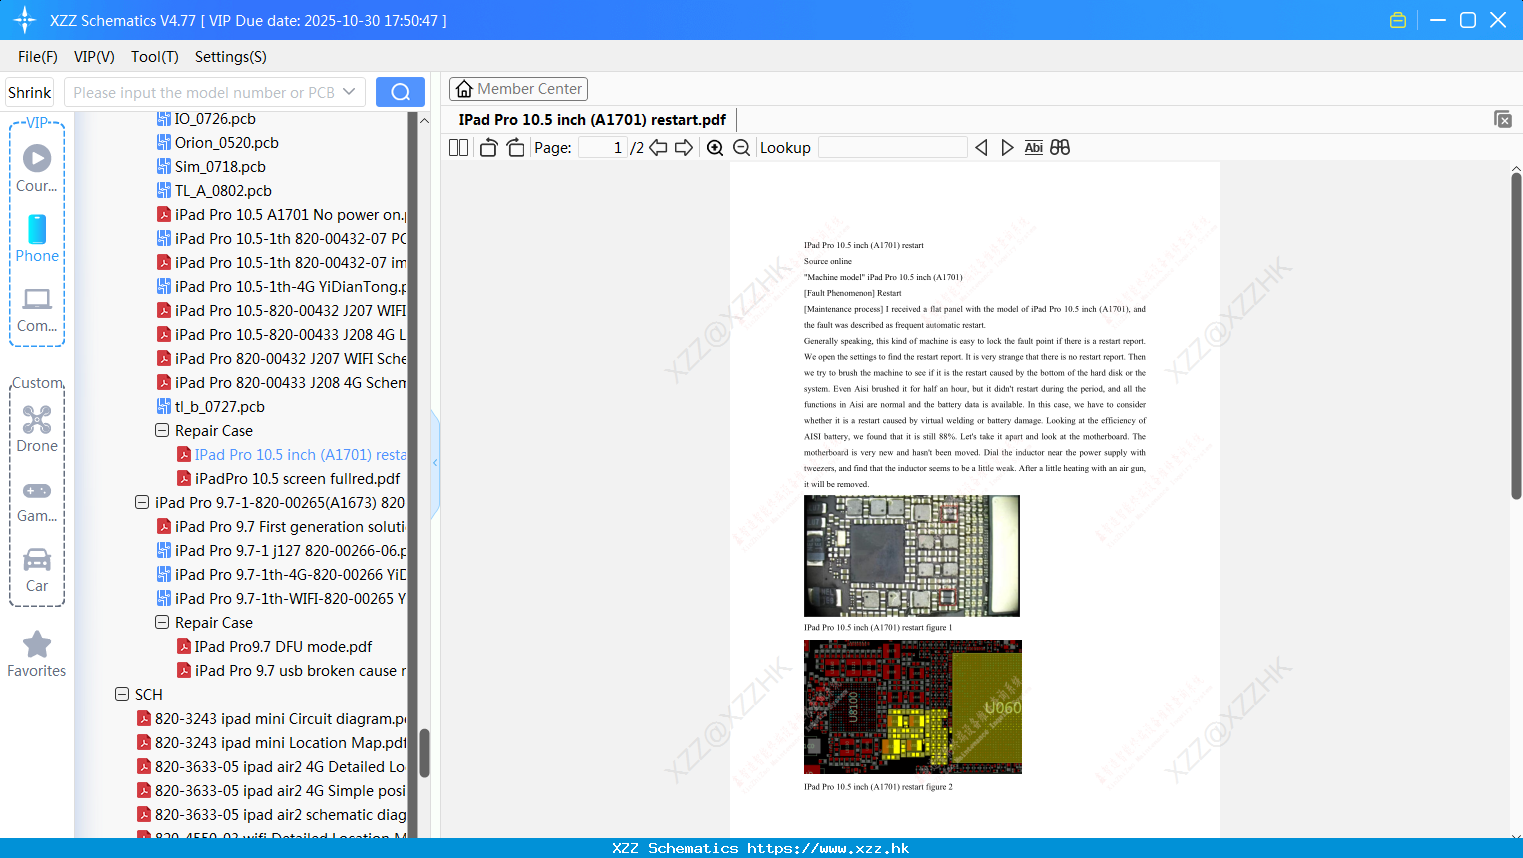Collapse the SCH folder
This screenshot has height=858, width=1523.
(122, 694)
